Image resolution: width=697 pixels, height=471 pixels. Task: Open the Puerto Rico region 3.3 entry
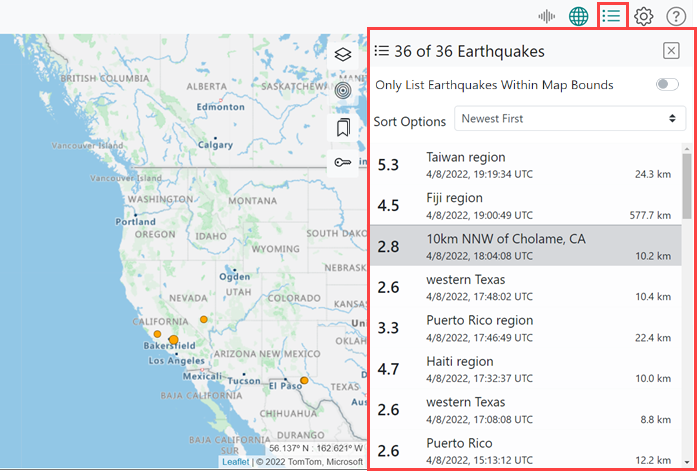click(525, 328)
